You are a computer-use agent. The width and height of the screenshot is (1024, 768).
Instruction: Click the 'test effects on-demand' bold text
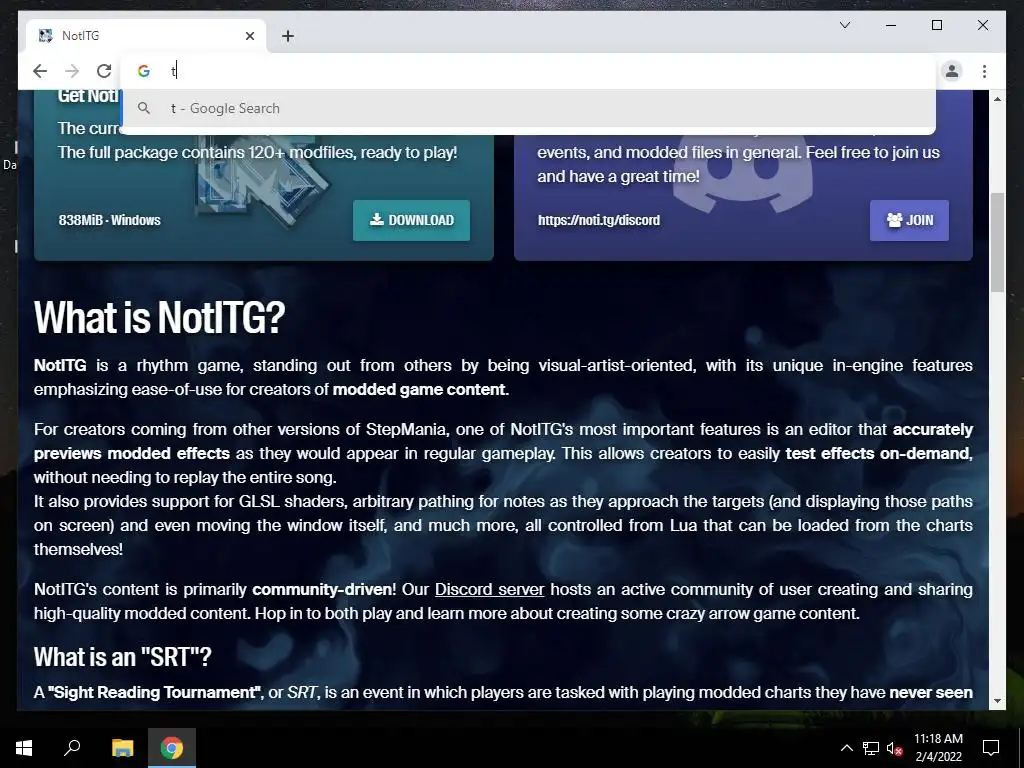pyautogui.click(x=878, y=453)
